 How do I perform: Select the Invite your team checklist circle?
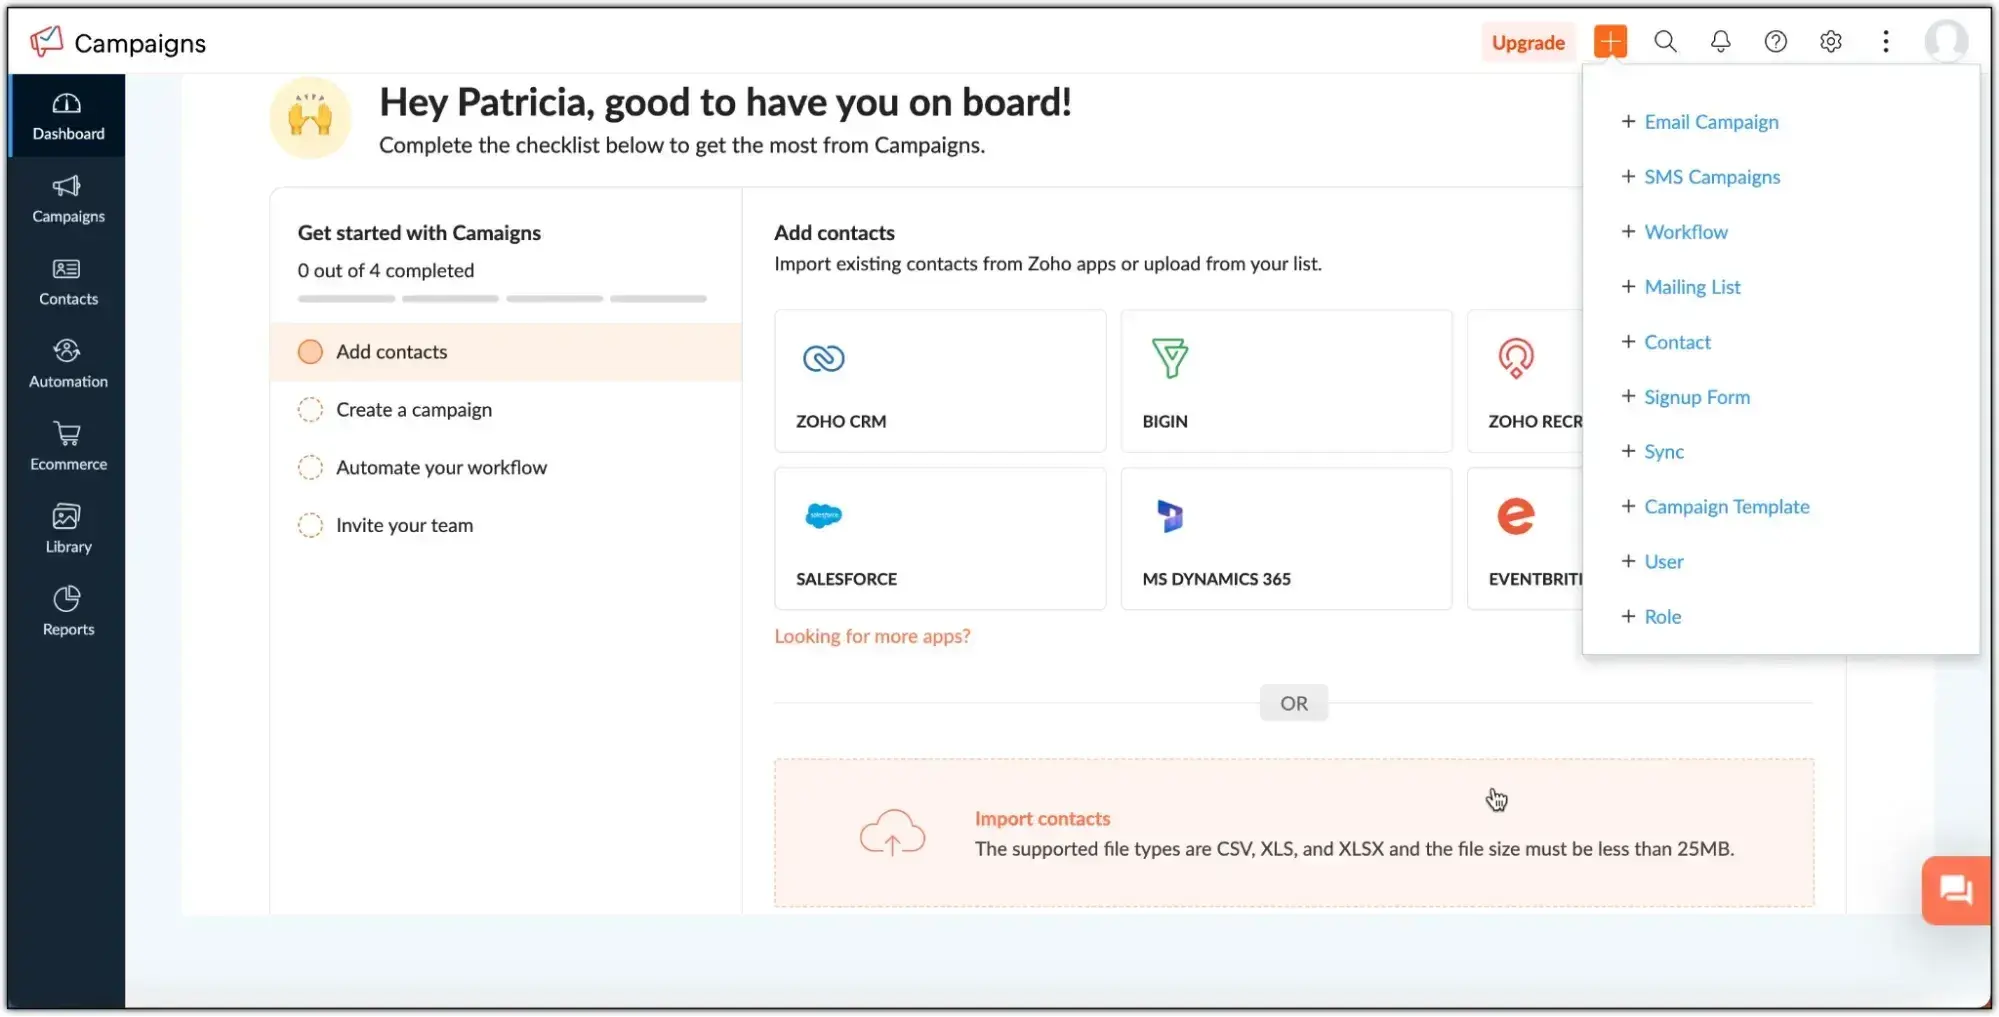(310, 524)
